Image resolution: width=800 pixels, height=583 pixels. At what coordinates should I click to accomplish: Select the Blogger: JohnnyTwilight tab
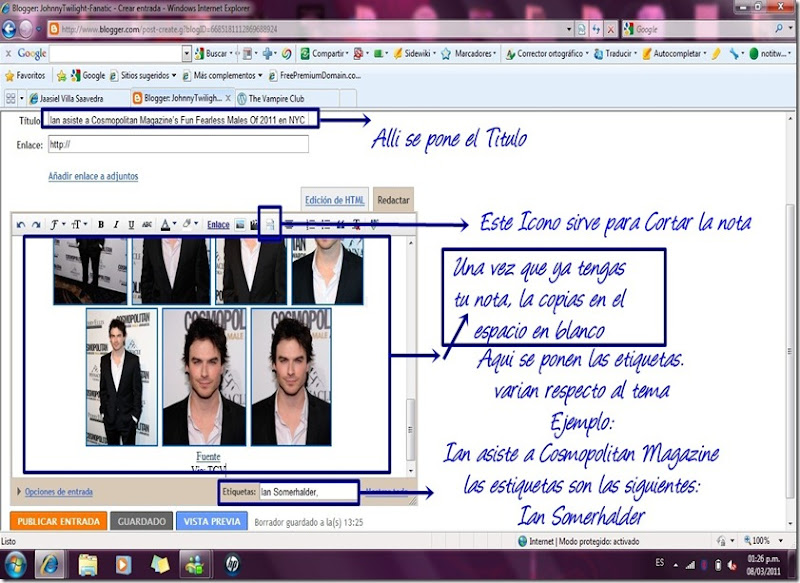[x=177, y=98]
